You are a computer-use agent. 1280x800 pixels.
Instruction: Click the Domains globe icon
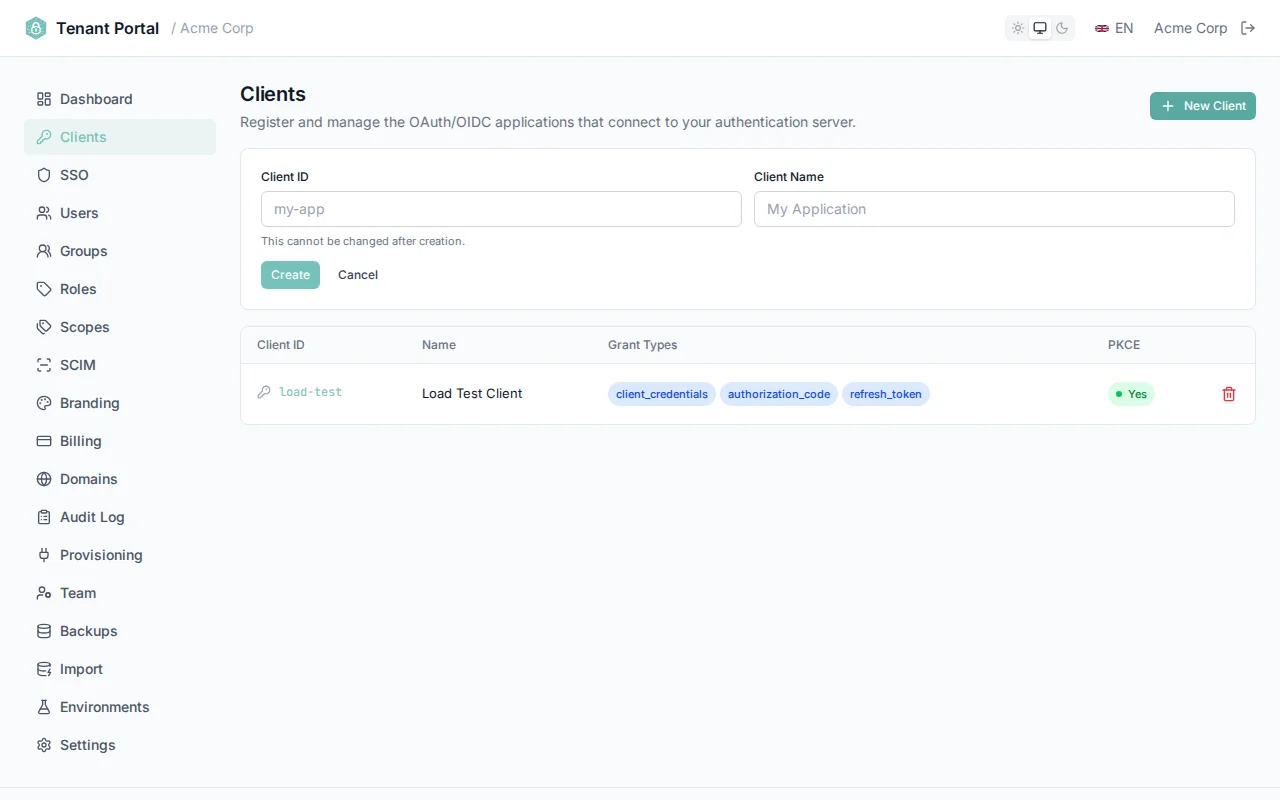(x=44, y=479)
